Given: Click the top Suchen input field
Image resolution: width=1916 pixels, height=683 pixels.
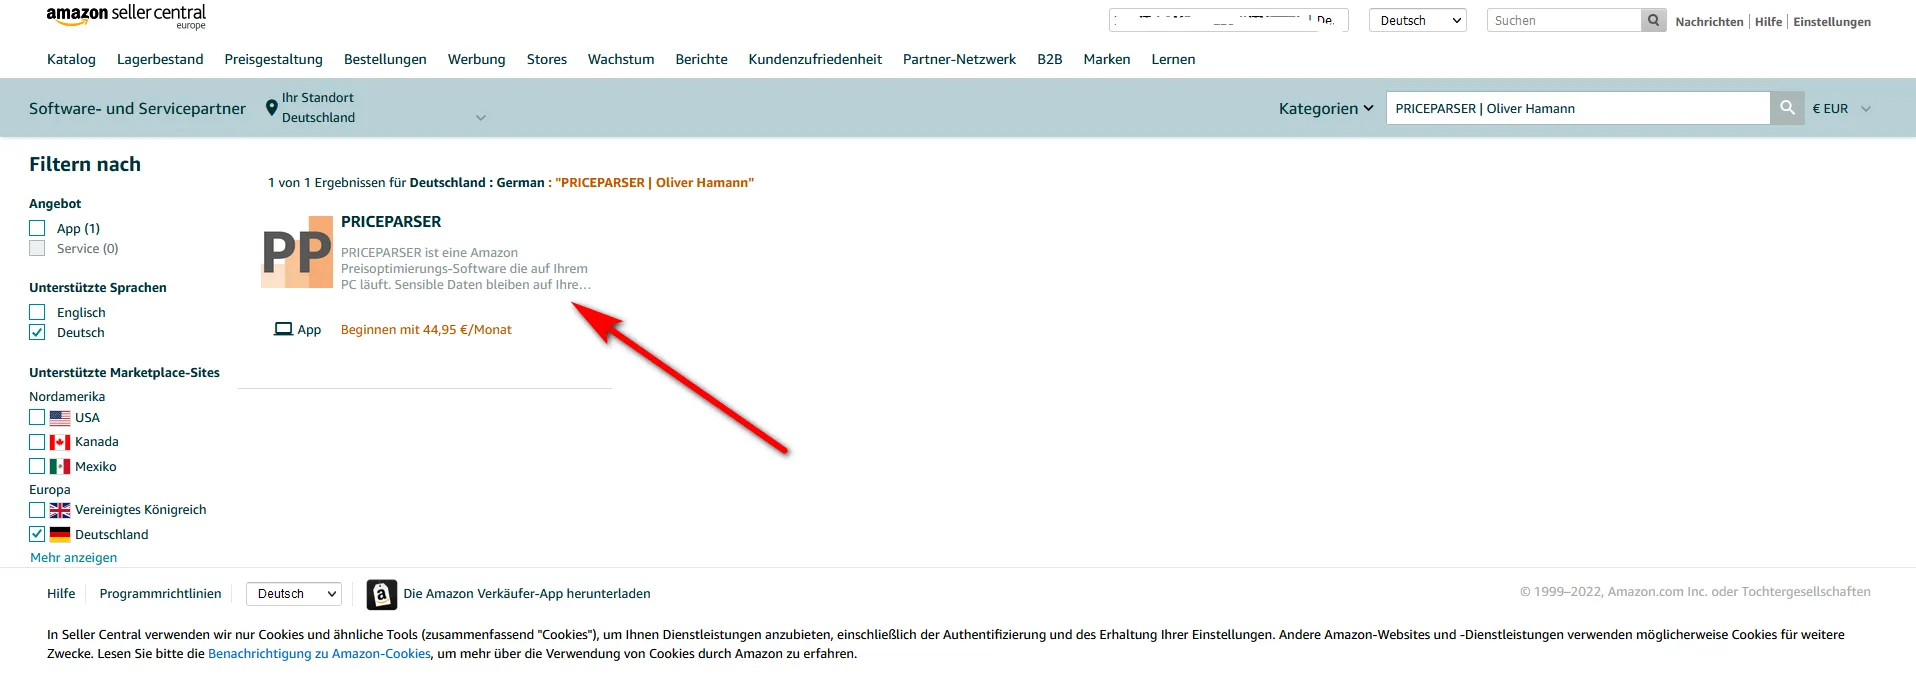Looking at the screenshot, I should pyautogui.click(x=1564, y=20).
